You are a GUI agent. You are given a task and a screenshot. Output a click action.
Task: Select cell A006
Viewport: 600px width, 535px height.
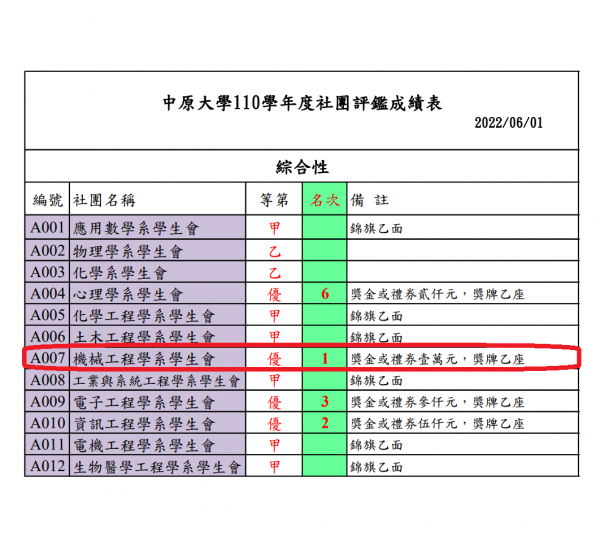tap(47, 337)
